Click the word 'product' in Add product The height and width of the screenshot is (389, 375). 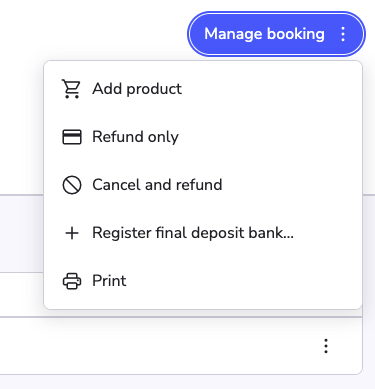pos(154,89)
